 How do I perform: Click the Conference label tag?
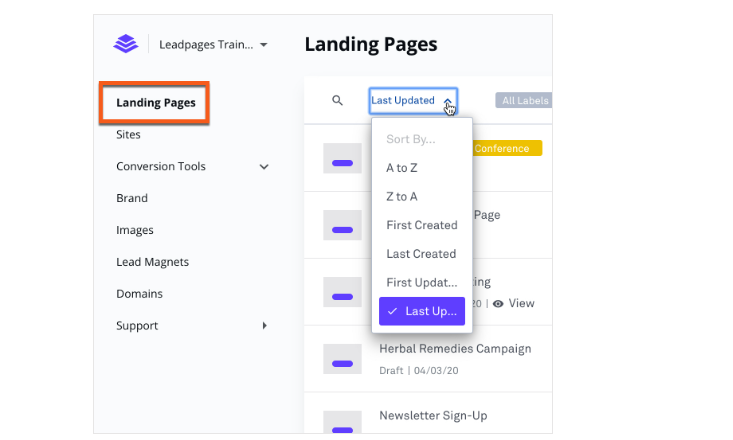point(507,148)
